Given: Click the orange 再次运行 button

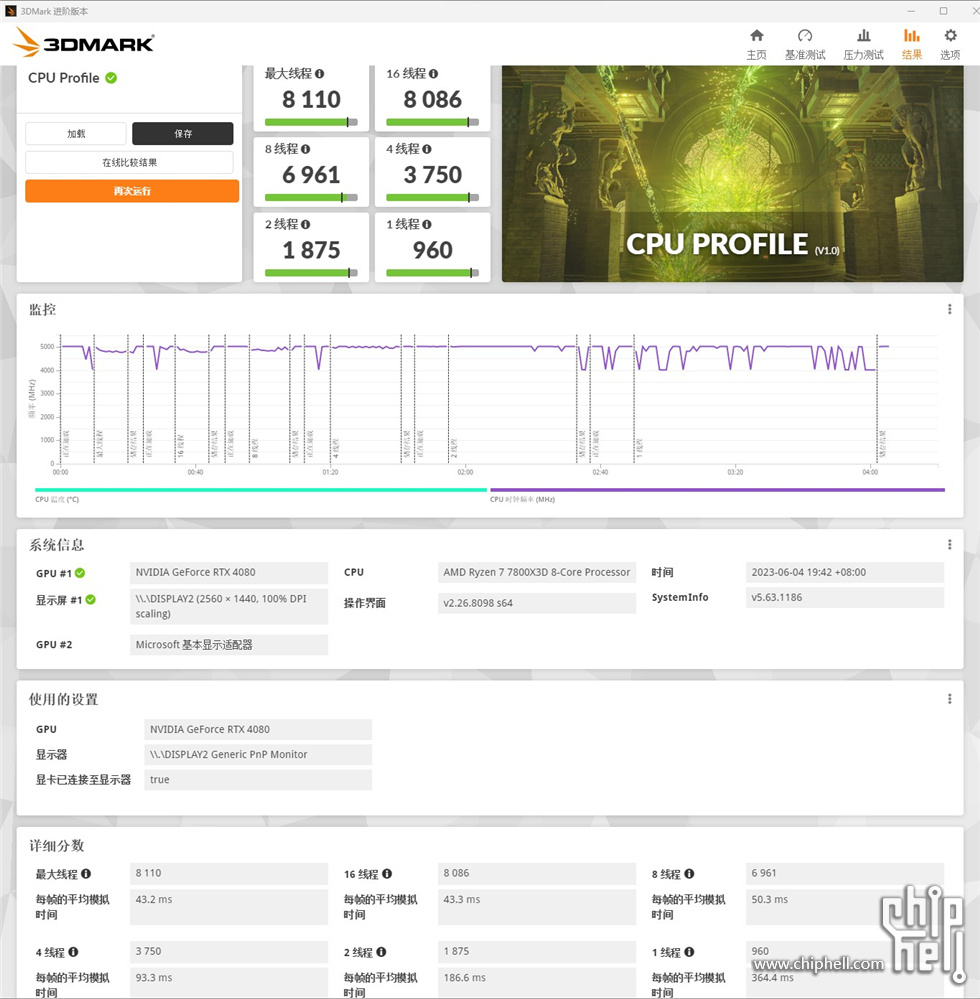Looking at the screenshot, I should (x=132, y=191).
